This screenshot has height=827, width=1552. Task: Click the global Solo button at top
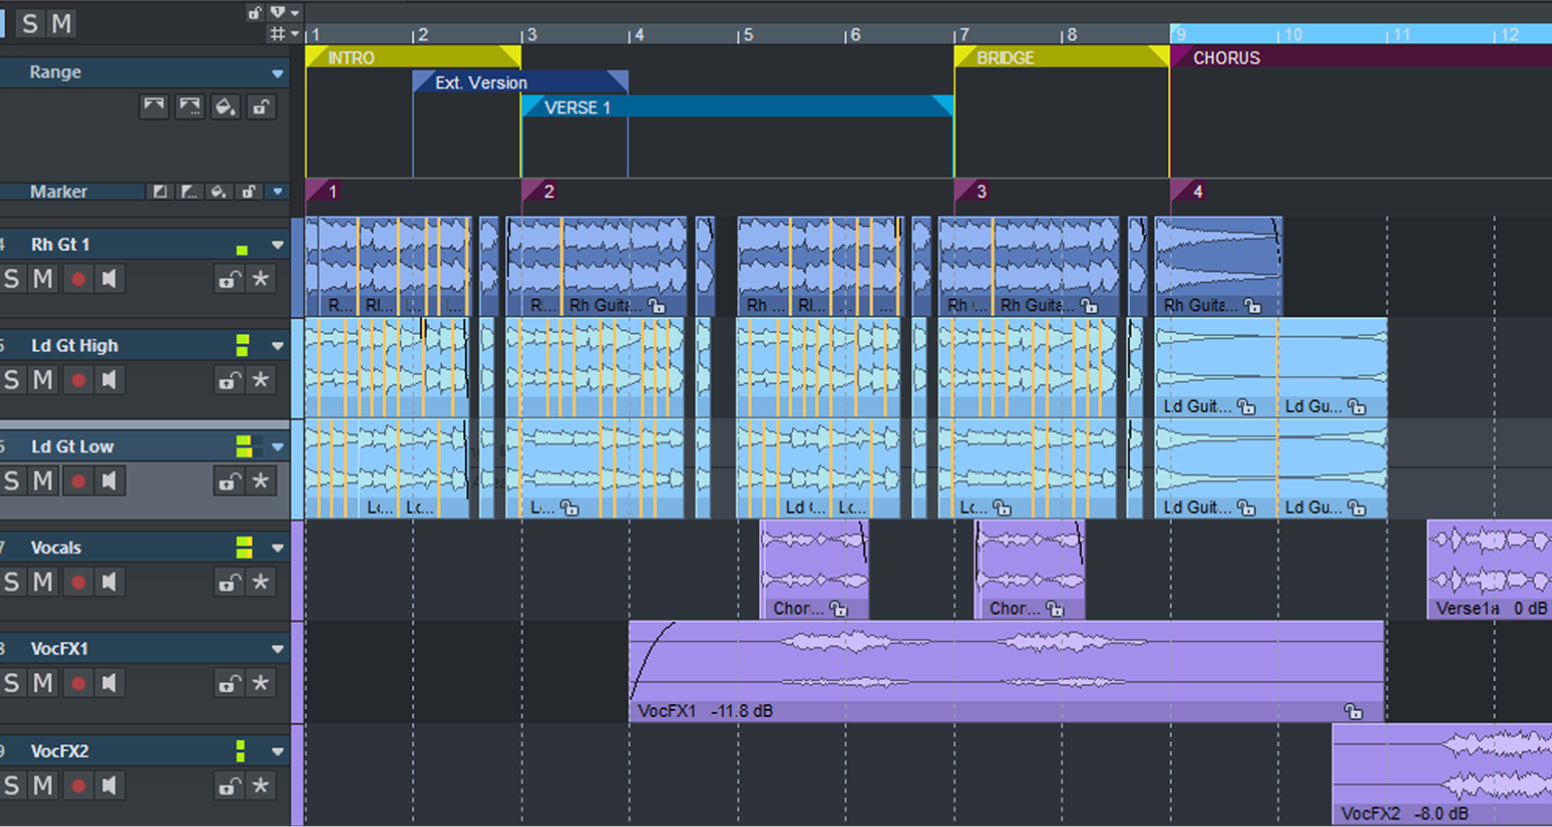click(30, 23)
